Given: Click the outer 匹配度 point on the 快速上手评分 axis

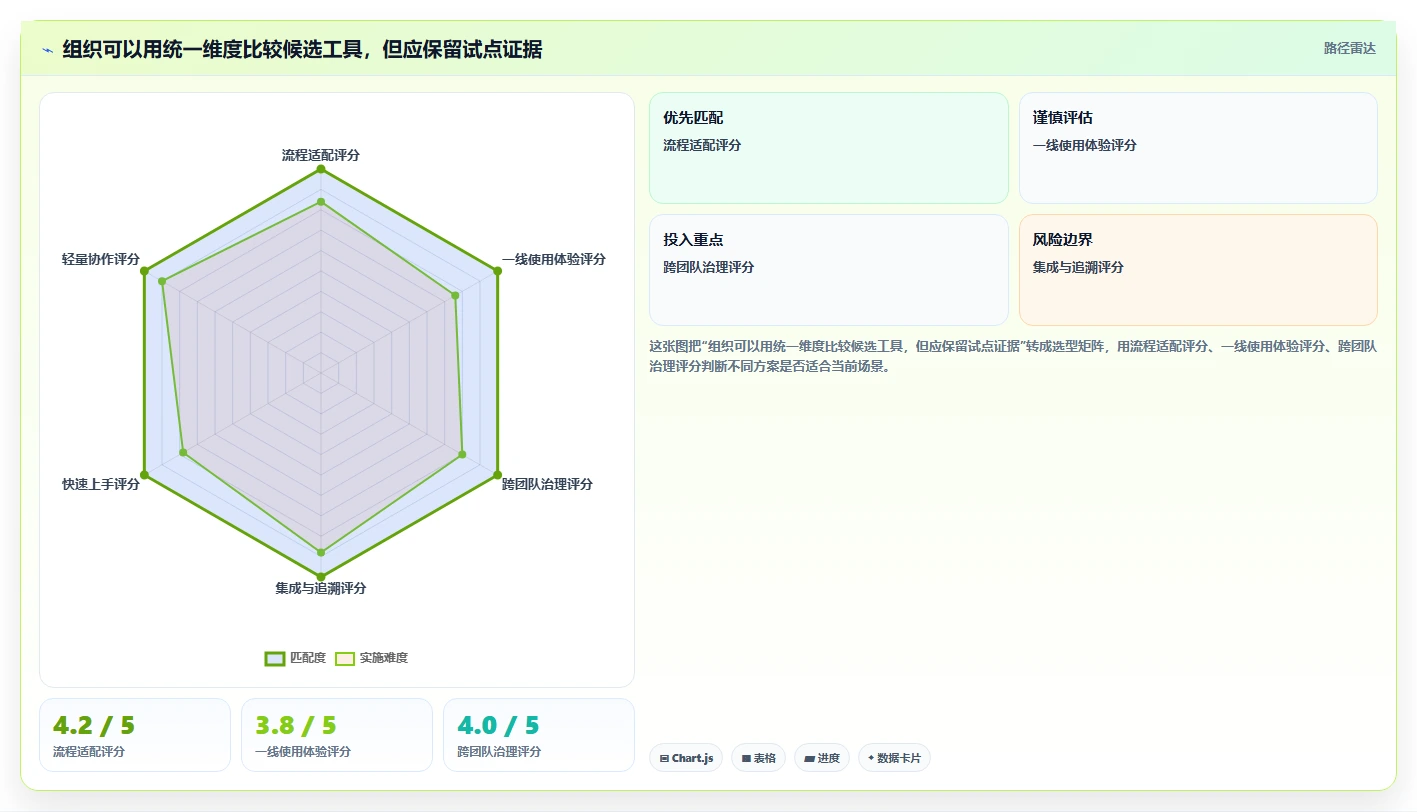Looking at the screenshot, I should 145,474.
